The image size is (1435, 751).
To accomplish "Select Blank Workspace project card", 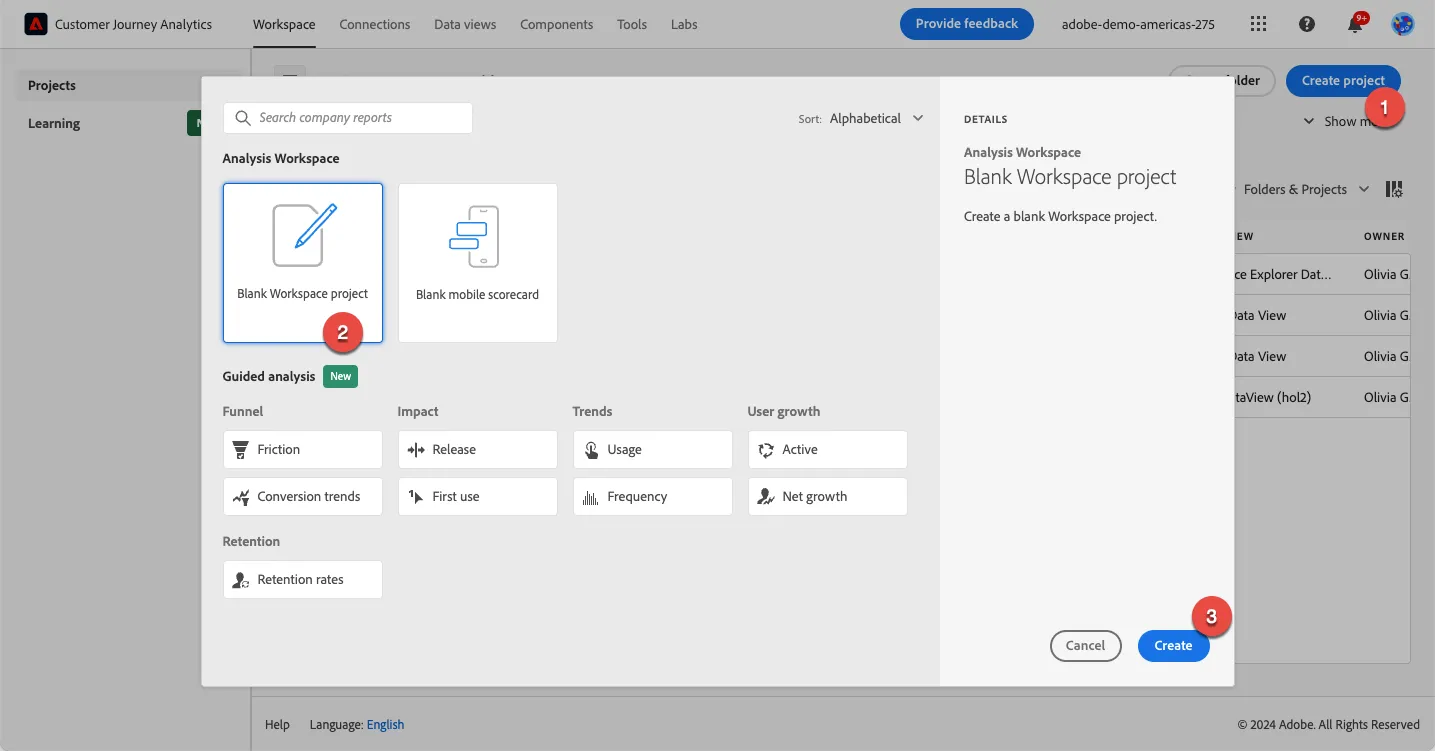I will [x=303, y=263].
